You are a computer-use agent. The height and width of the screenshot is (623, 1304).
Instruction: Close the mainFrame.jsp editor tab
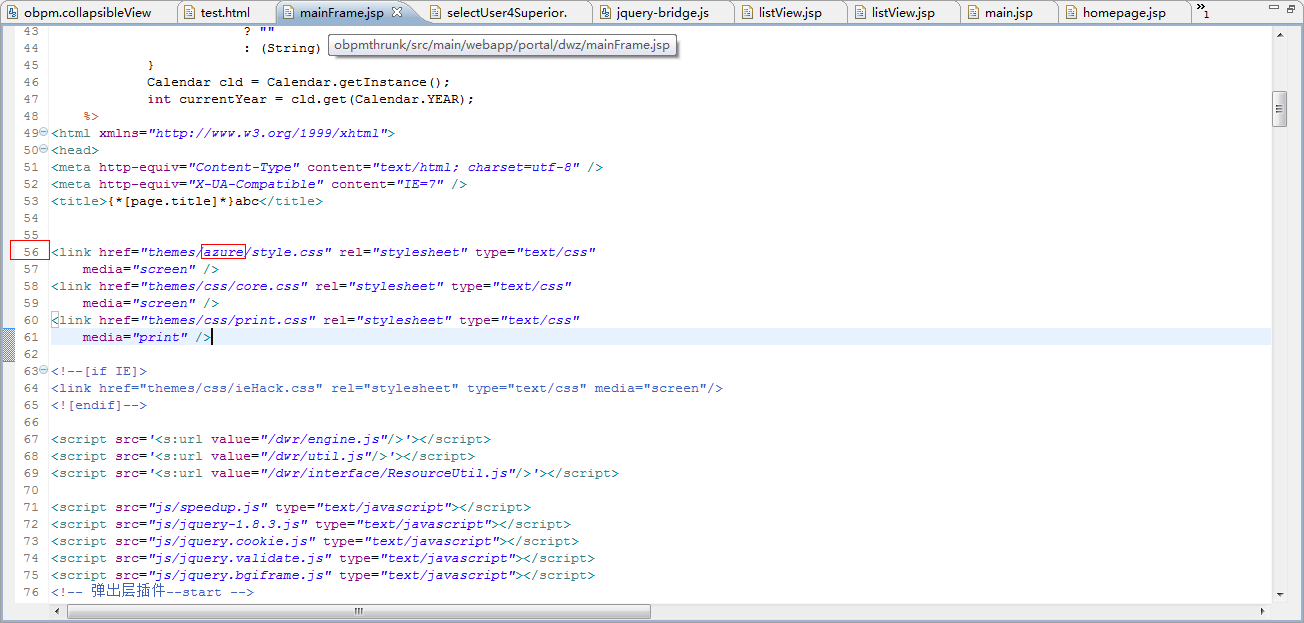(396, 13)
